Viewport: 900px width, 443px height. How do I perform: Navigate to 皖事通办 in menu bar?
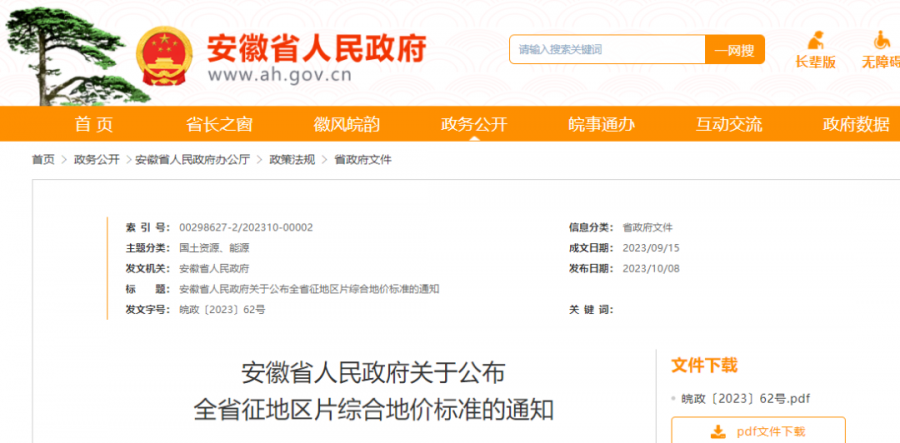(601, 124)
